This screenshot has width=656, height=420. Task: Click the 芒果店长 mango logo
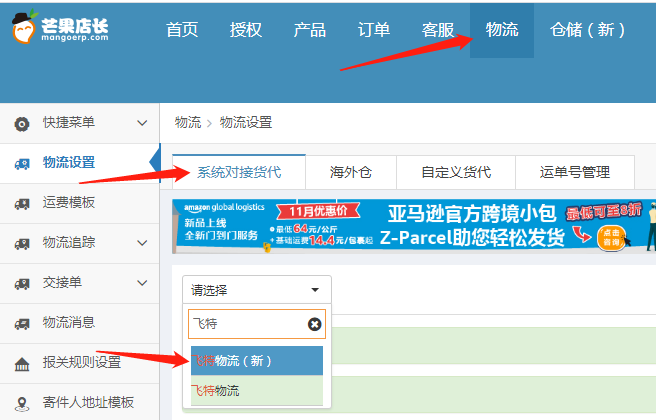60,26
